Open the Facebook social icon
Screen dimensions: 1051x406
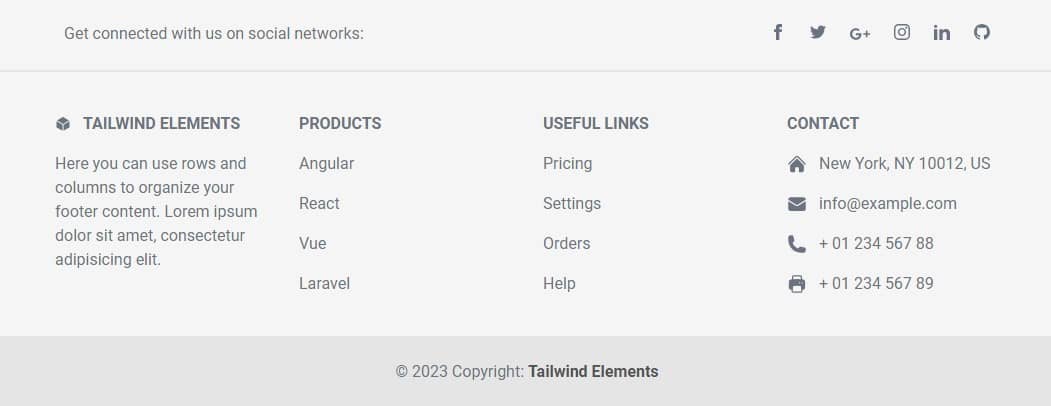pyautogui.click(x=778, y=32)
